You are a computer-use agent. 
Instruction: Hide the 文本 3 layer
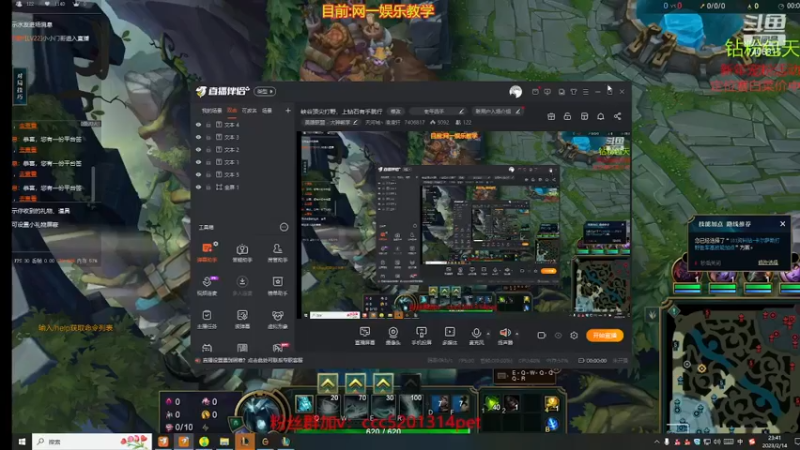[x=198, y=137]
